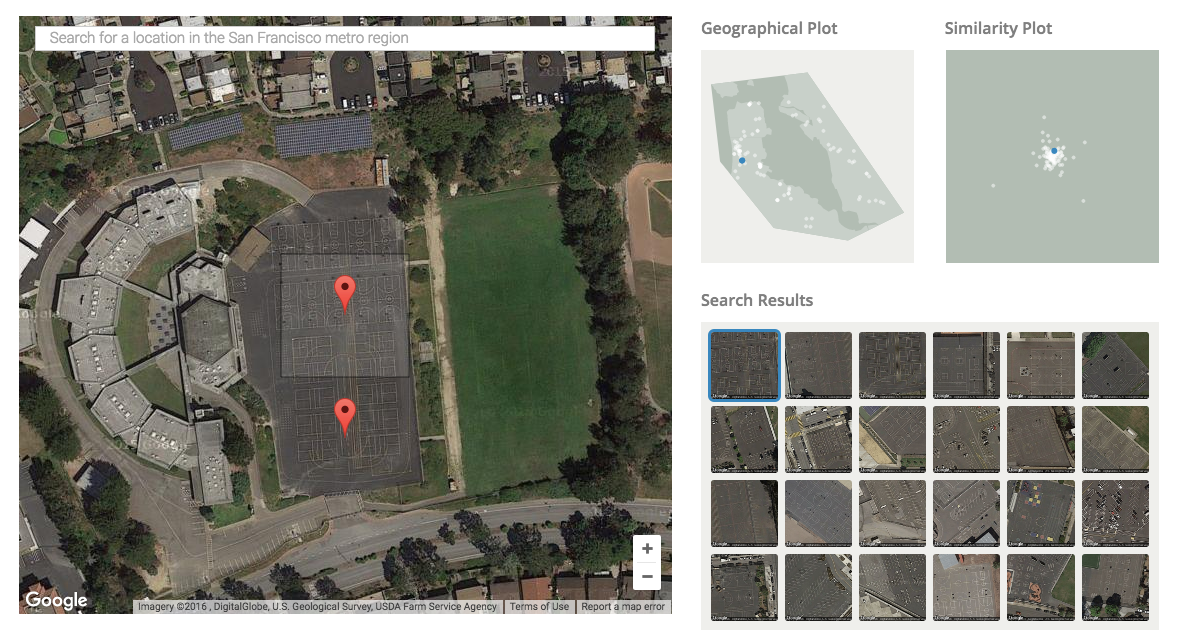This screenshot has width=1196, height=640.
Task: Open the first thumbnail in second results row
Action: [x=744, y=439]
